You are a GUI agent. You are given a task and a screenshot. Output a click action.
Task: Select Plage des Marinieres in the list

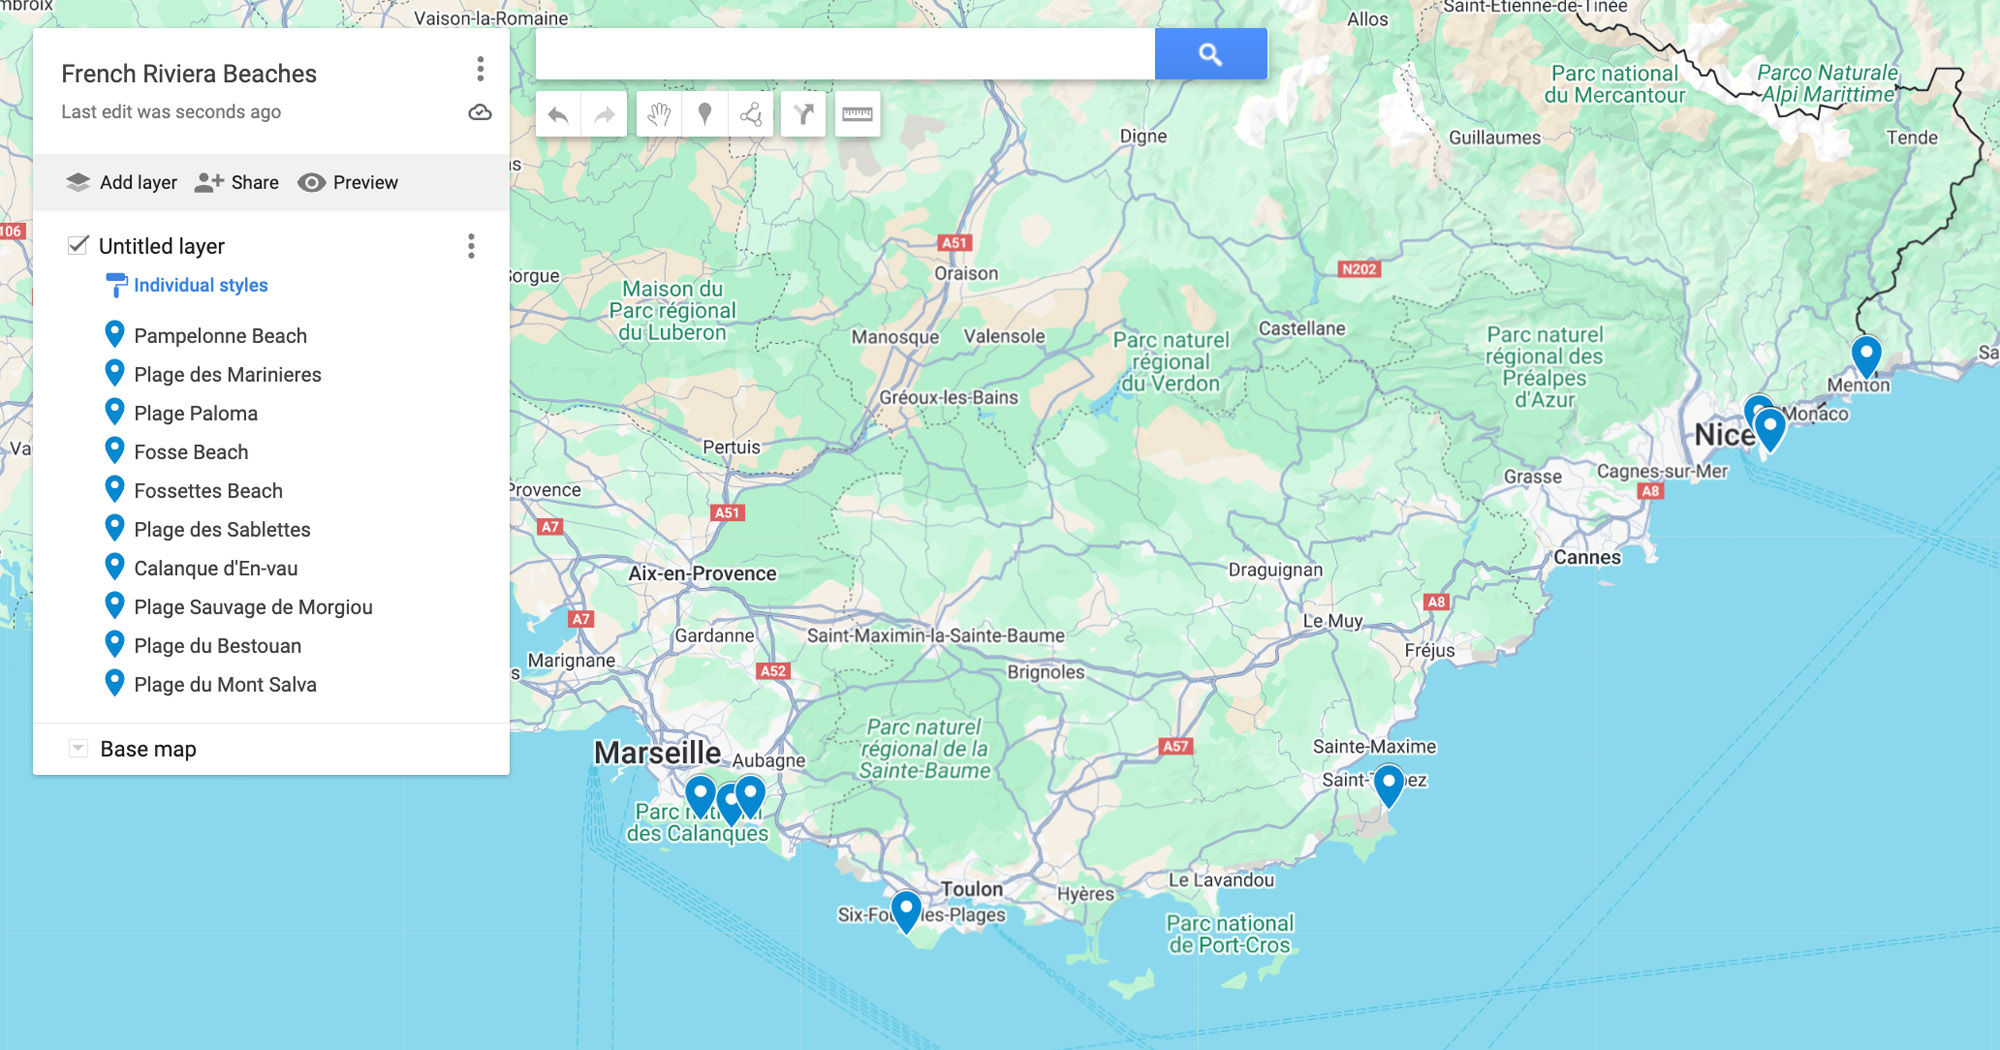click(228, 375)
